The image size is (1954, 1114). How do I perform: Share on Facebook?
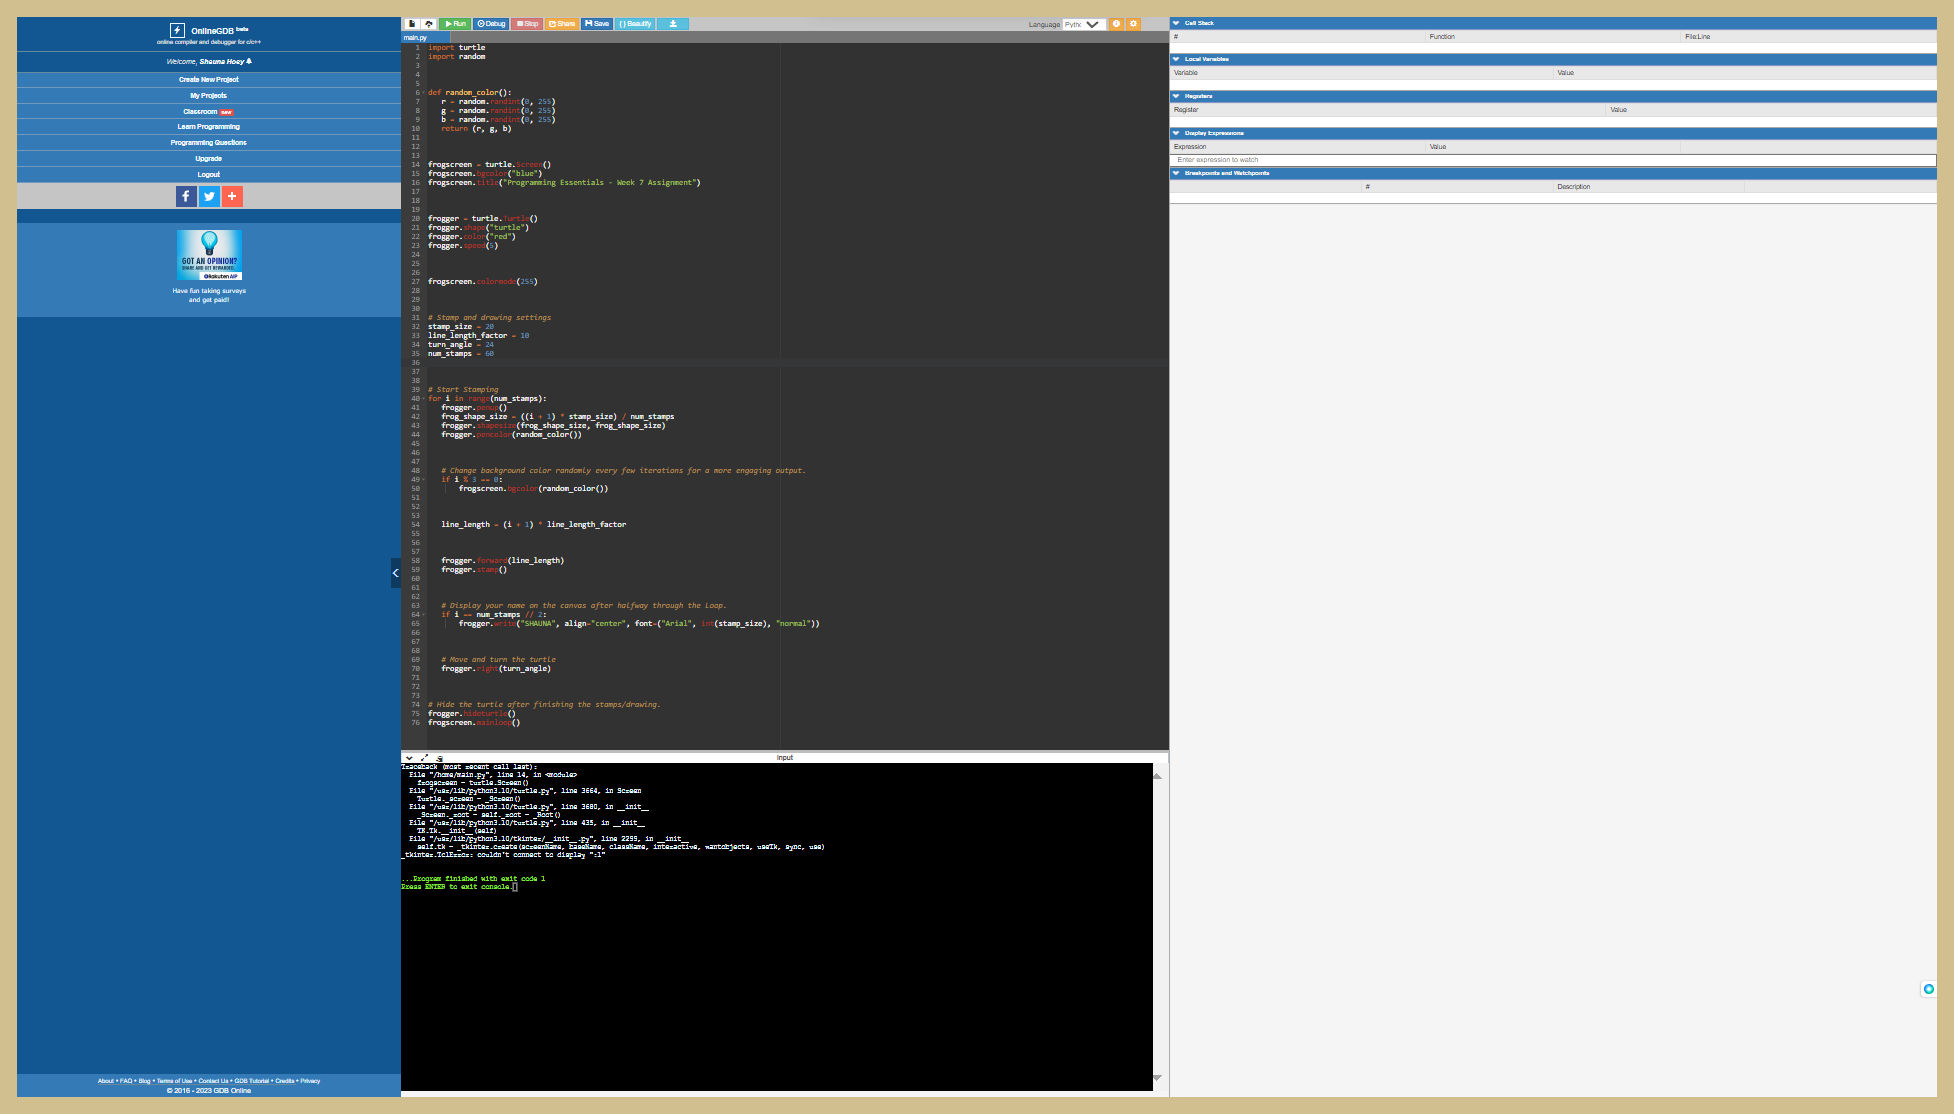tap(186, 196)
